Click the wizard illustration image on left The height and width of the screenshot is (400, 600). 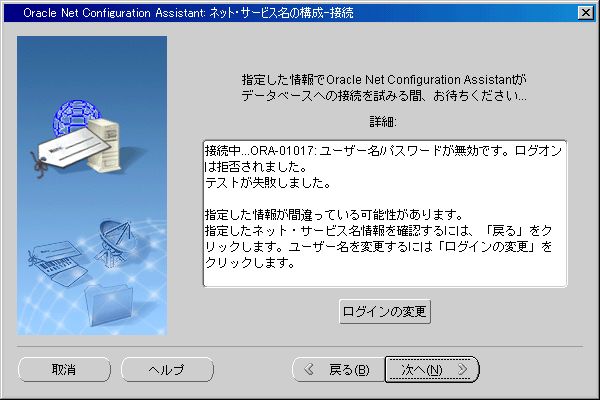coord(92,186)
